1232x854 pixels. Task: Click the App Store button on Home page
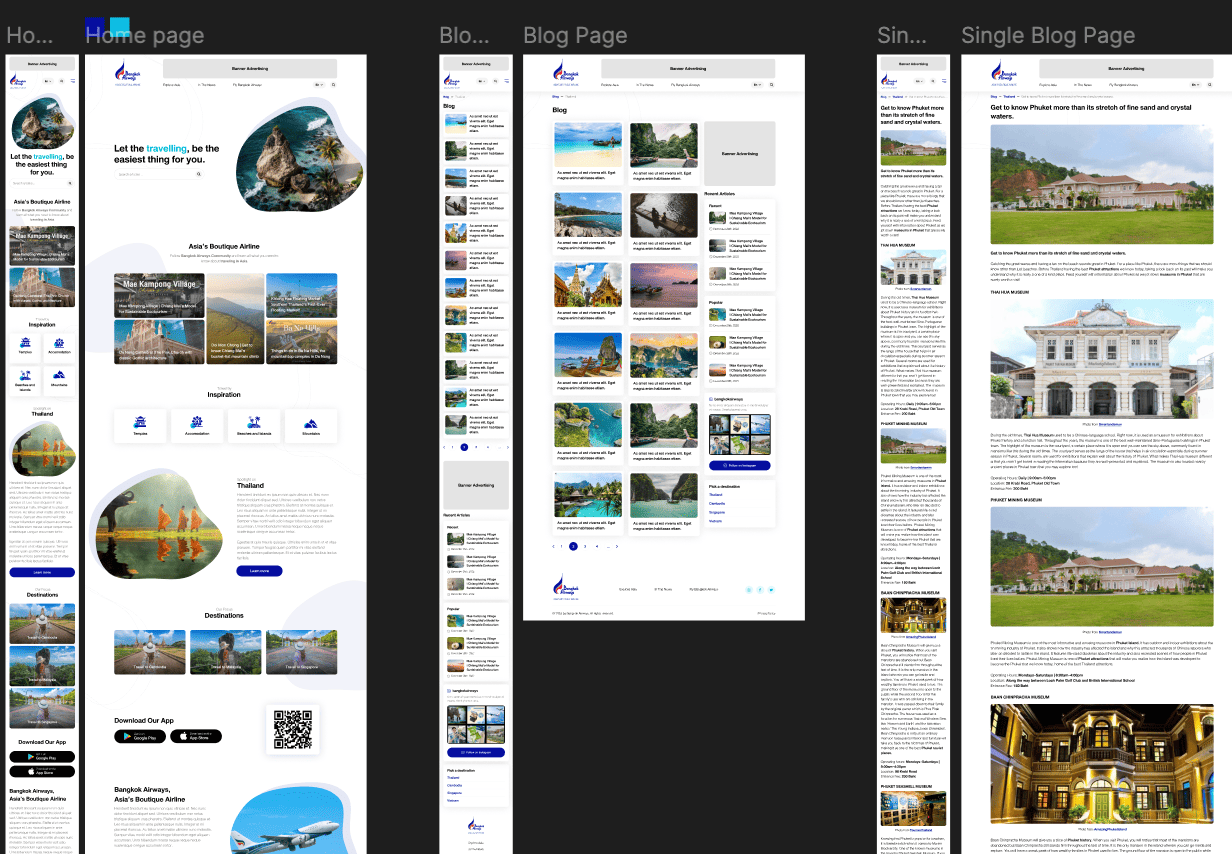coord(196,736)
